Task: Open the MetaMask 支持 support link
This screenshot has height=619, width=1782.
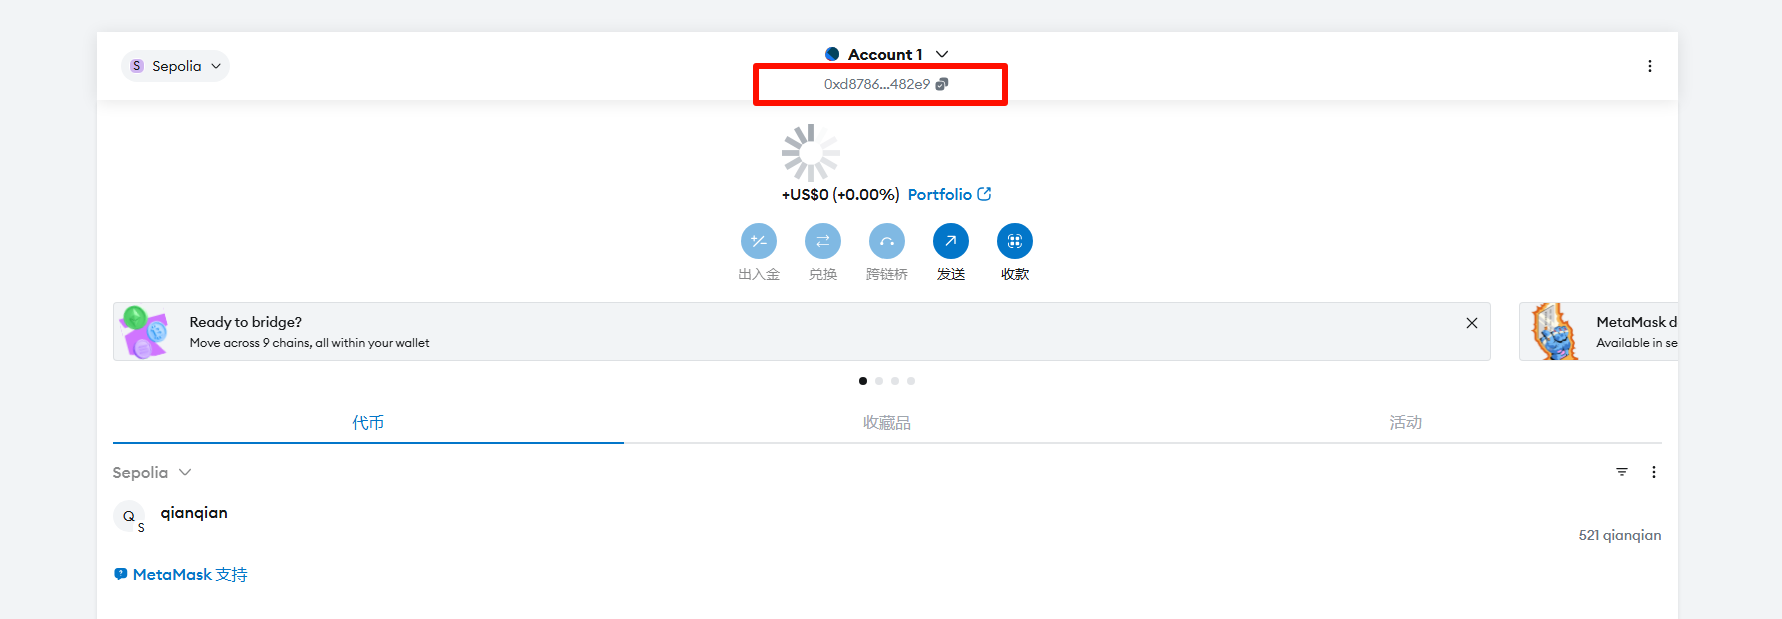Action: tap(180, 575)
